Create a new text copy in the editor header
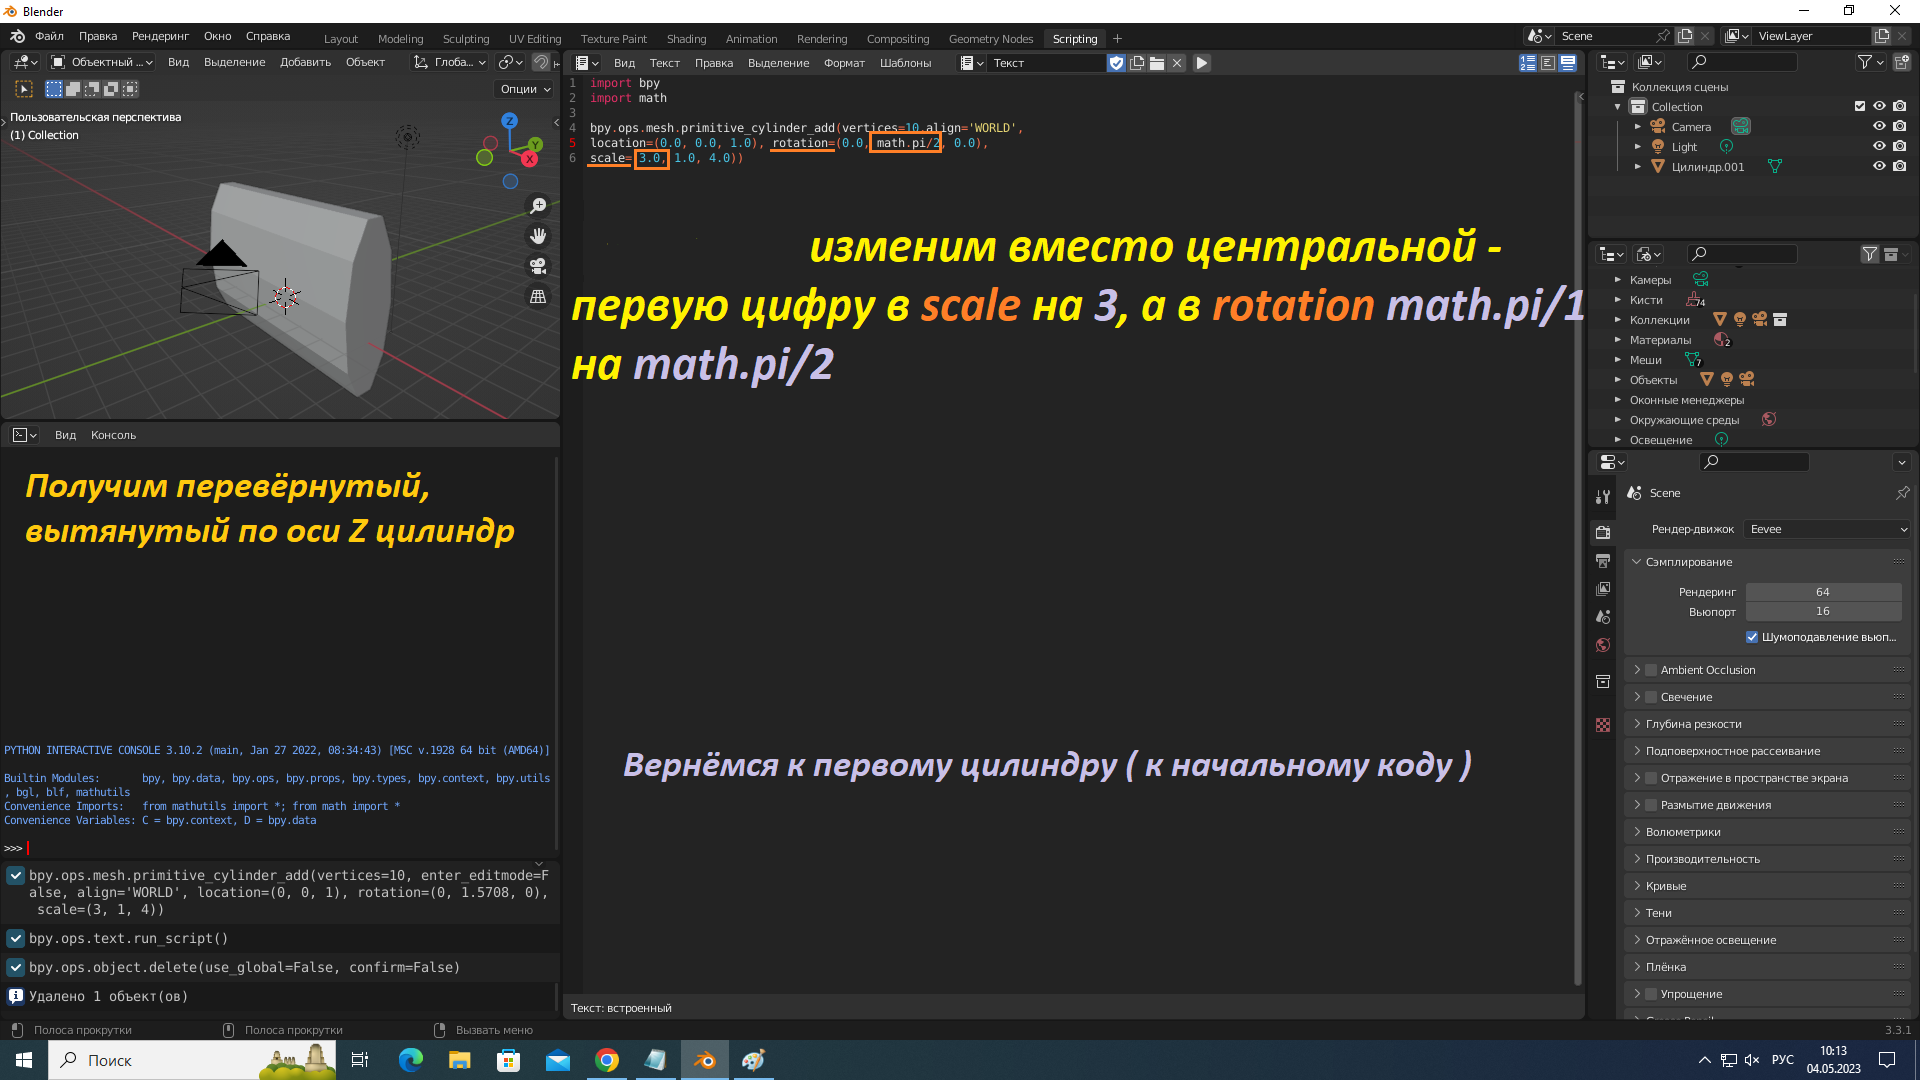The image size is (1920, 1080). click(1137, 63)
